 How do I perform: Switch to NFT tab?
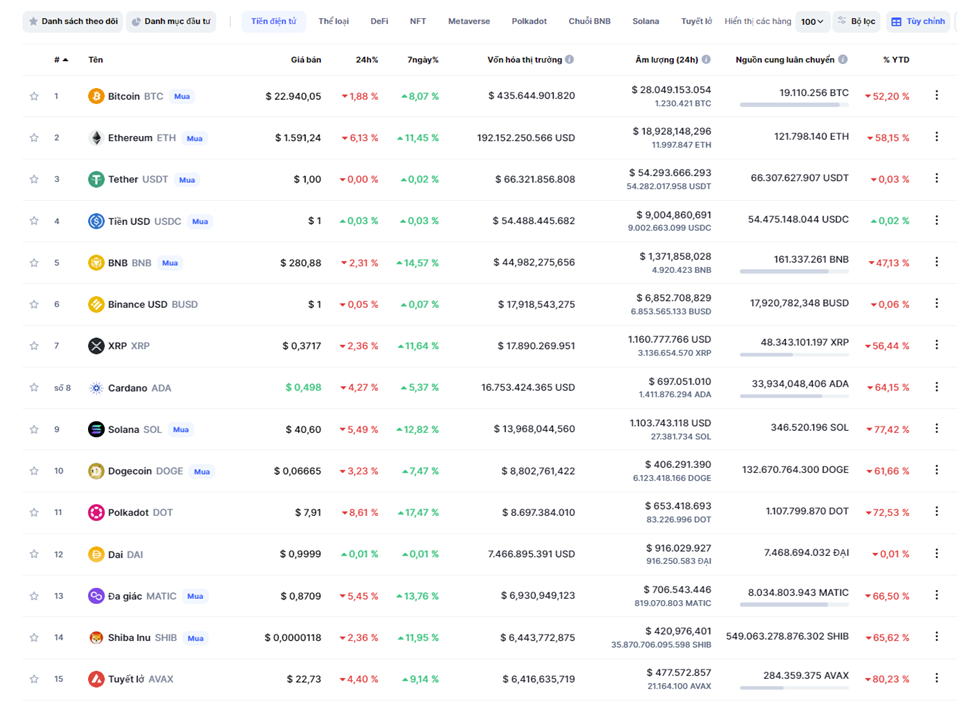(x=418, y=21)
